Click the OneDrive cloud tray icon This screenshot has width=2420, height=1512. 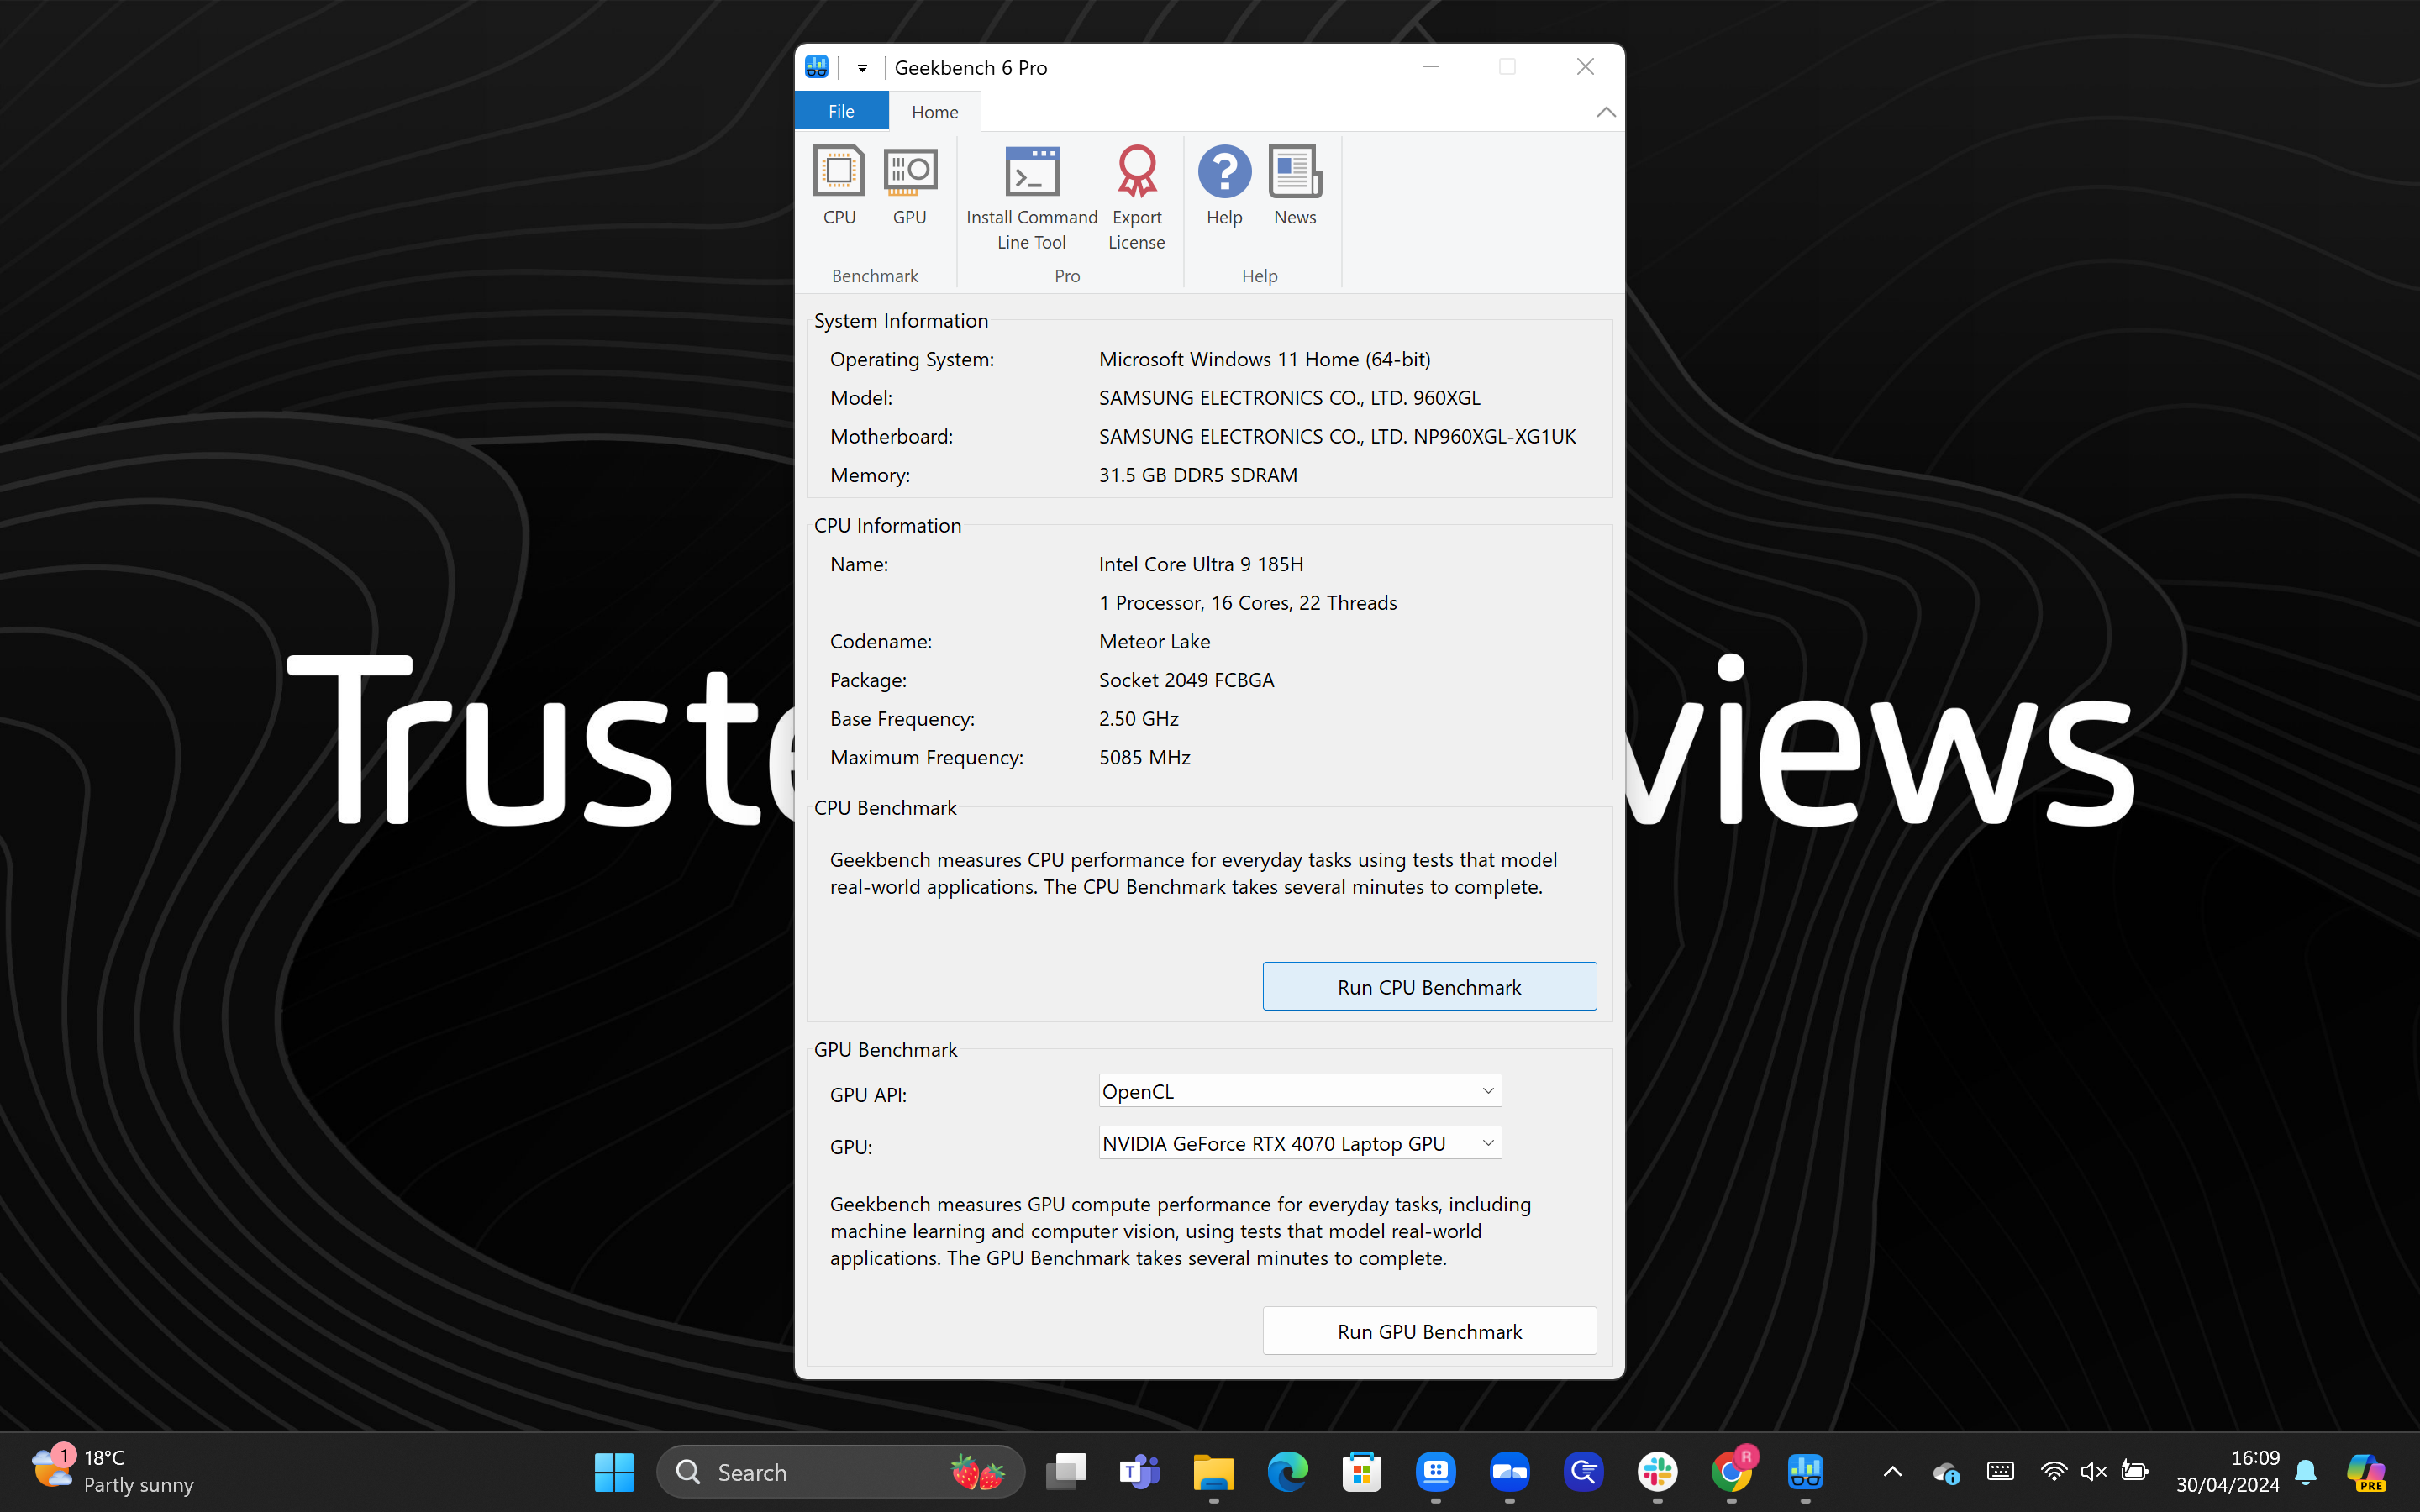[1946, 1472]
